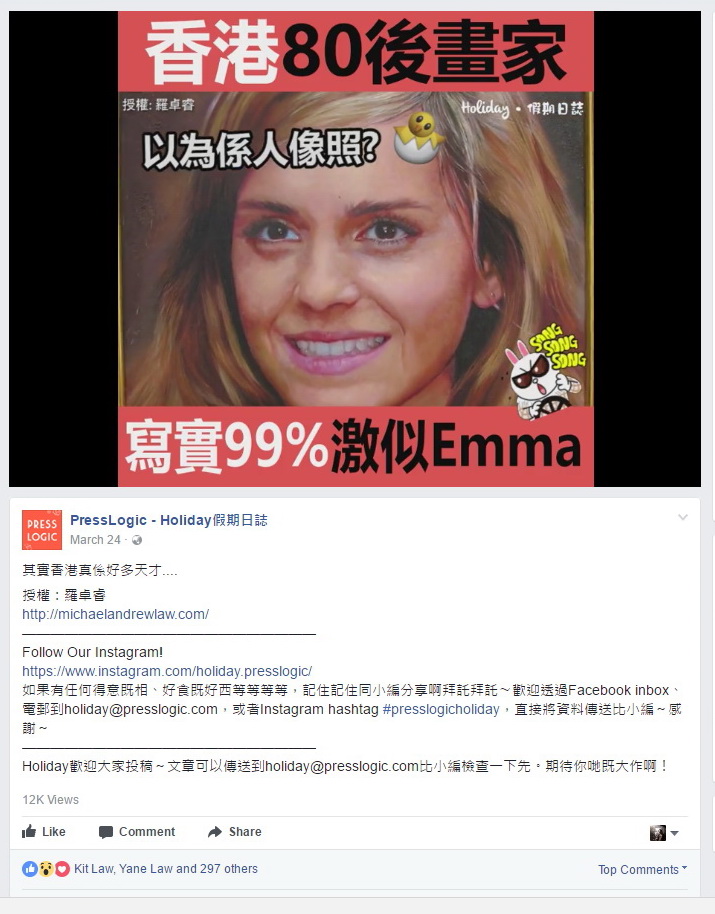The width and height of the screenshot is (715, 914).
Task: Click the March 24 post timestamp
Action: click(95, 540)
